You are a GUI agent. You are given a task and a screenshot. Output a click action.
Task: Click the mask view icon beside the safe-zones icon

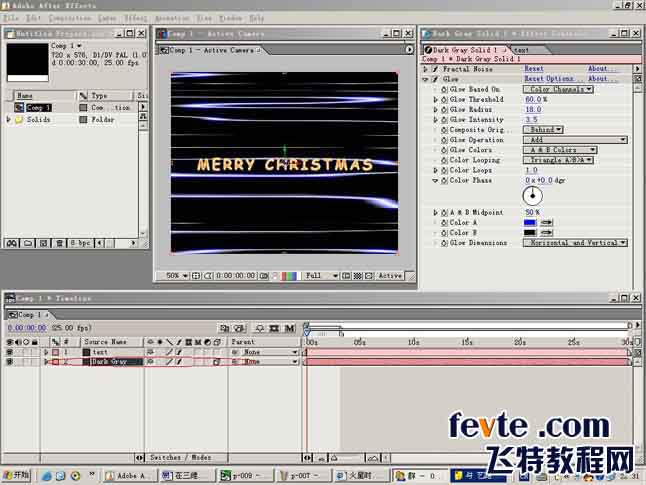(208, 276)
